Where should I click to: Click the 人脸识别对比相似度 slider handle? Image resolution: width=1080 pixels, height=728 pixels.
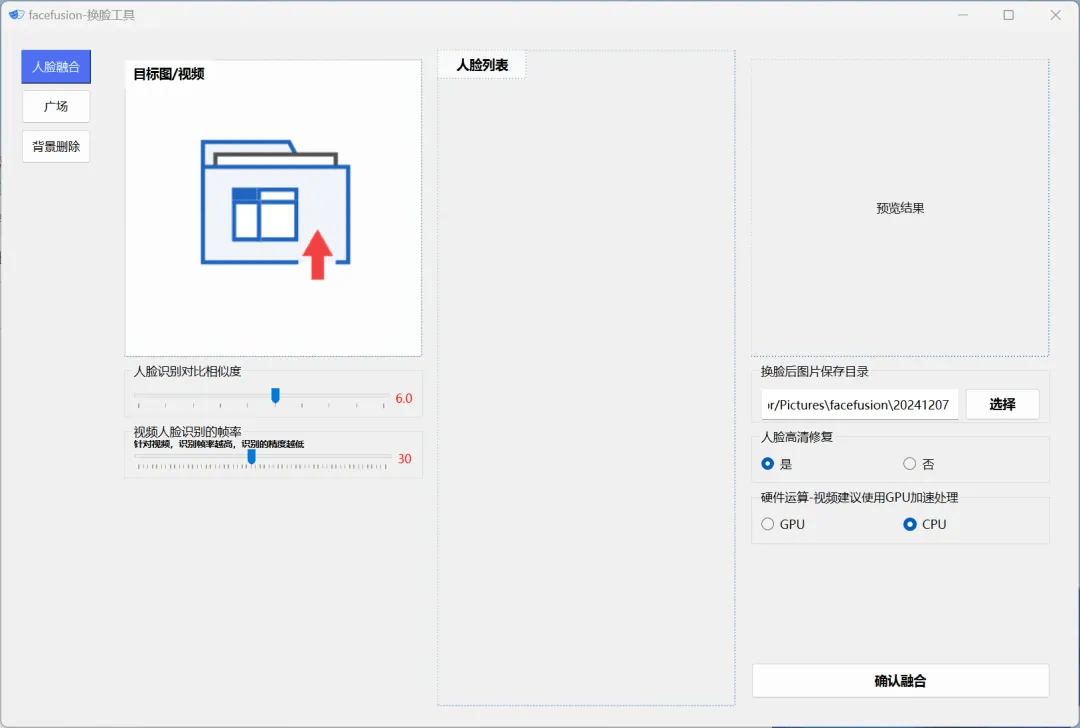275,397
